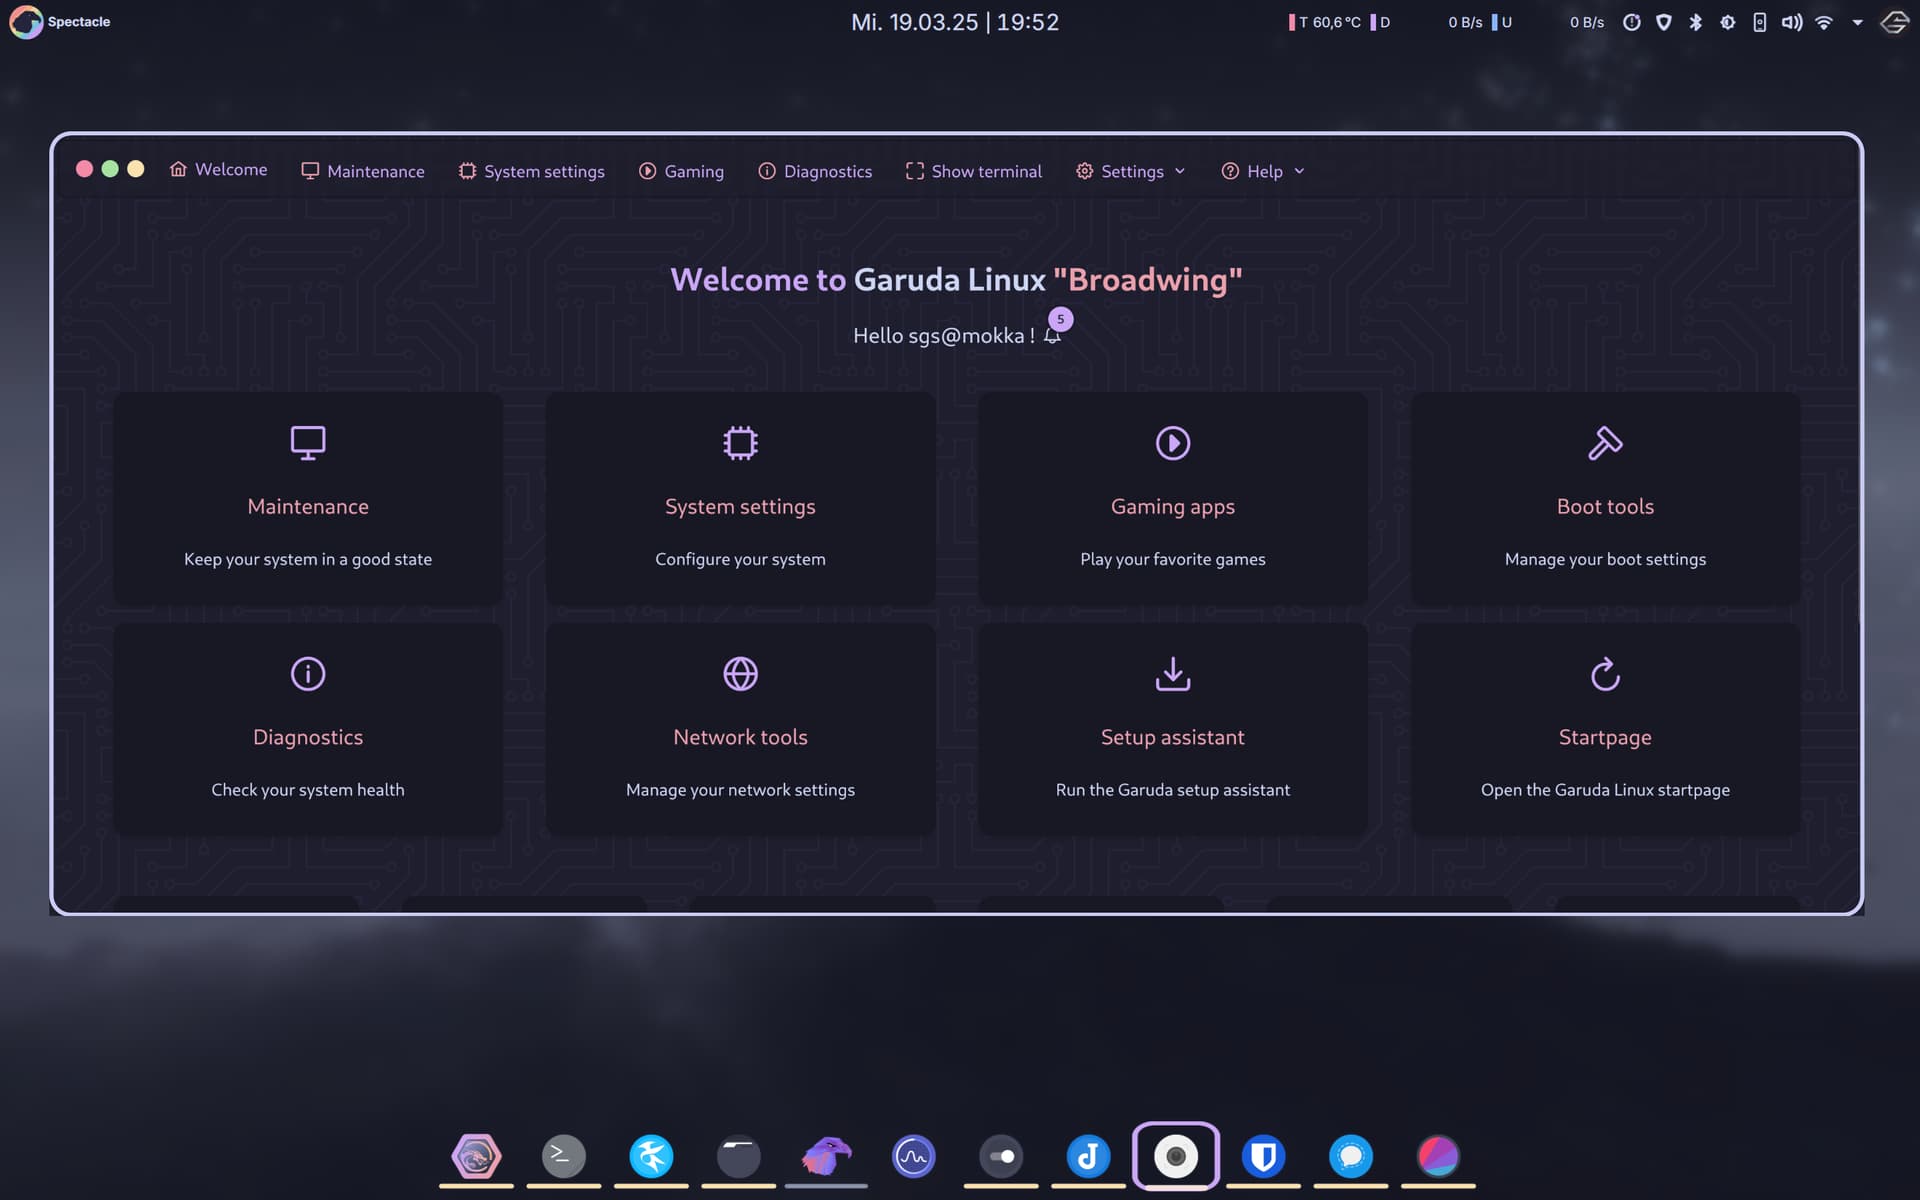
Task: Launch the dragon hexagon dock app
Action: point(476,1156)
